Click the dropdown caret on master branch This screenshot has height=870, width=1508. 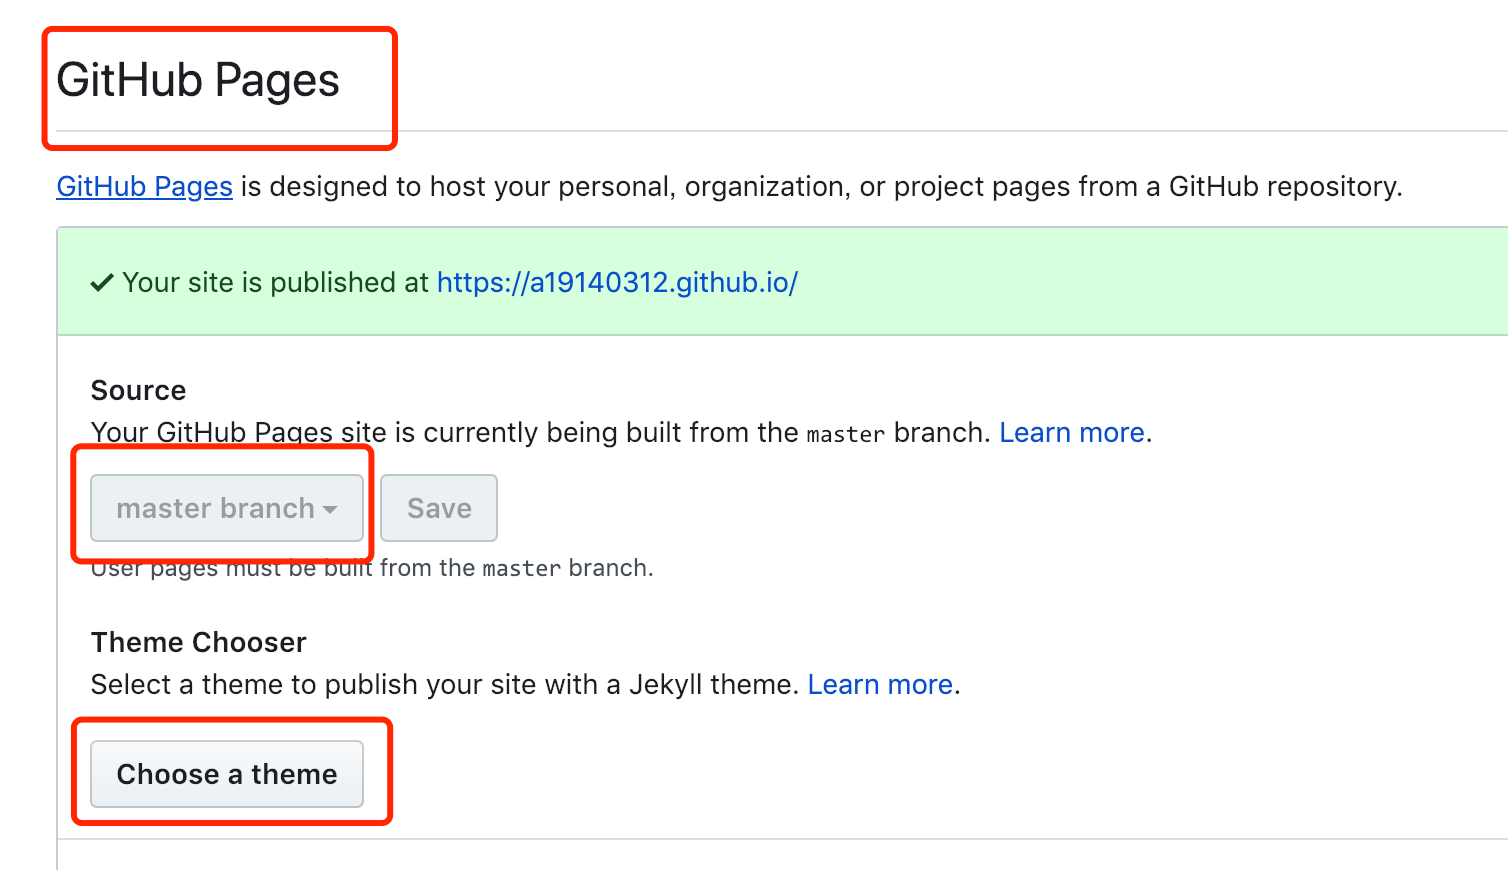[x=331, y=508]
